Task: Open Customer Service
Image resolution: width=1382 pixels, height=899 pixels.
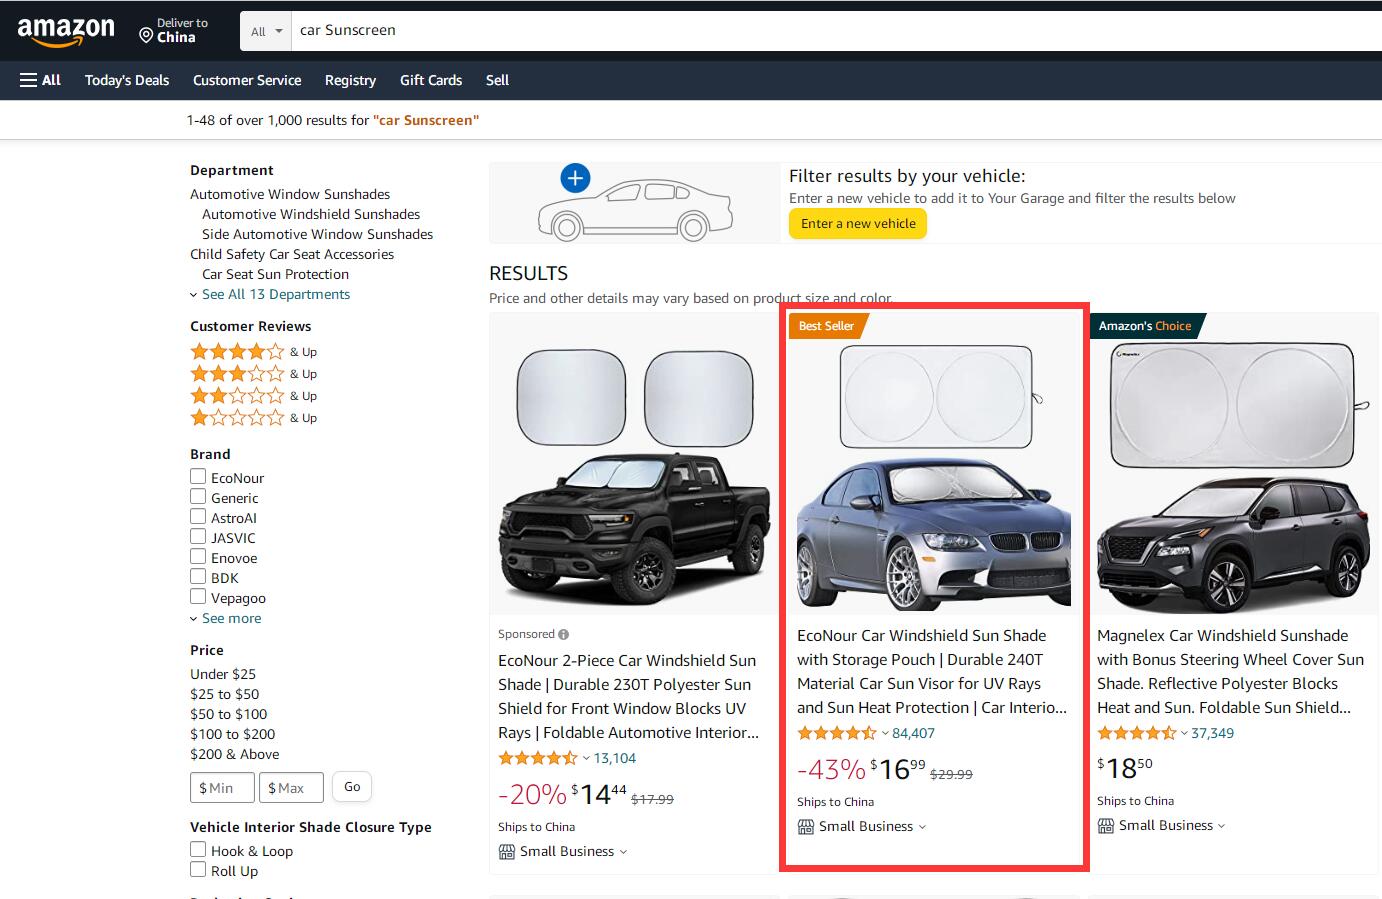Action: (x=247, y=80)
